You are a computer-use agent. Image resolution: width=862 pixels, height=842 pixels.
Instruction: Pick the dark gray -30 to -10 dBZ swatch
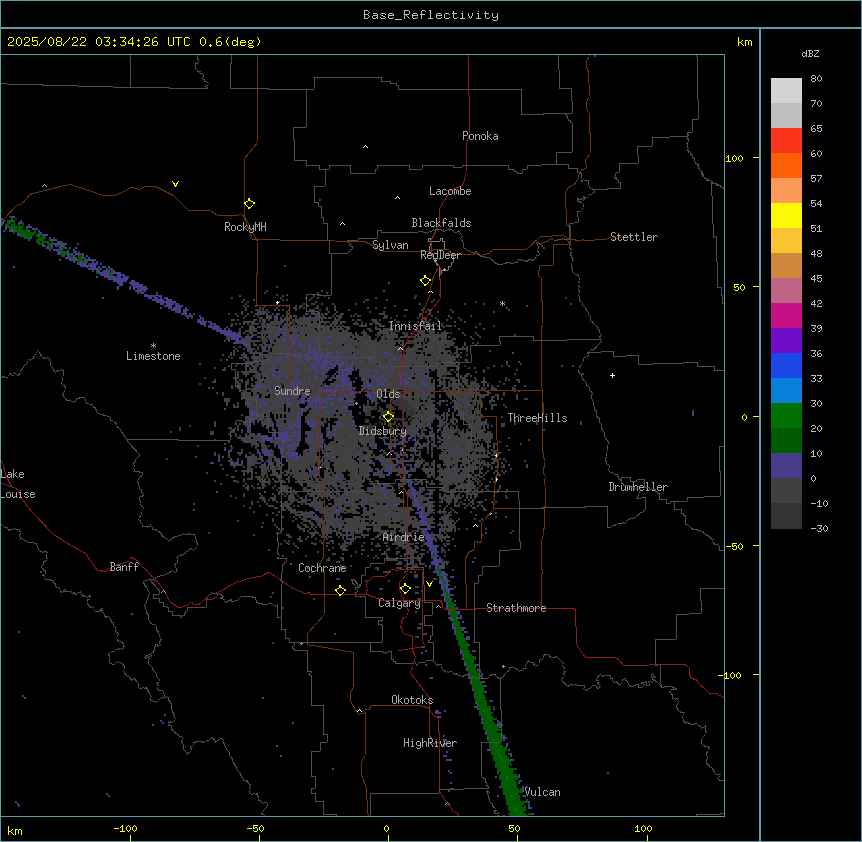pos(786,516)
